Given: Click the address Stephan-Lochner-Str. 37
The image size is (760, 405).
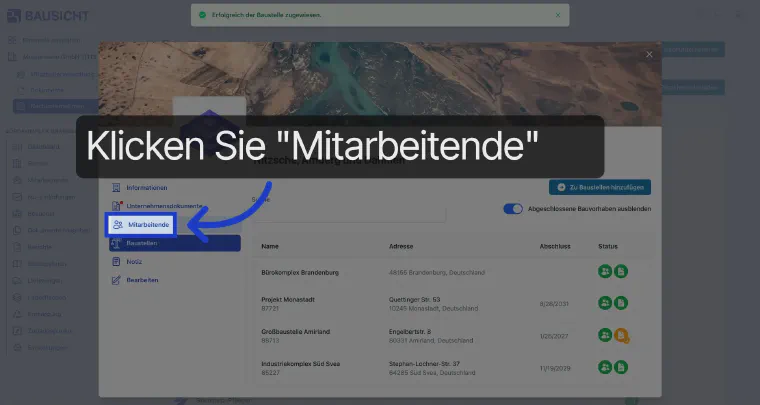Looking at the screenshot, I should [x=424, y=364].
